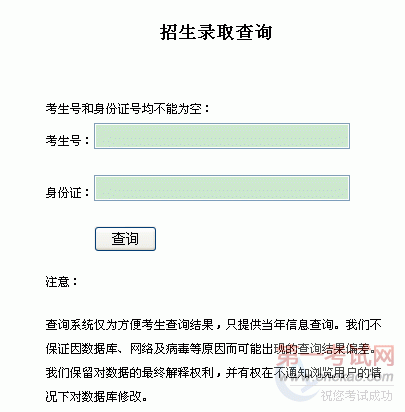The image size is (405, 412).
Task: Click the 招生录取查询 page heading
Action: 216,32
